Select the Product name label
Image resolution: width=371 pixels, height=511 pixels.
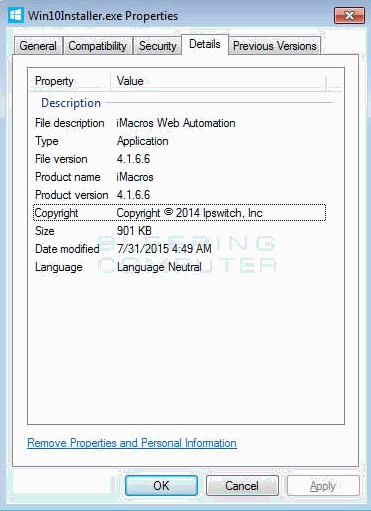coord(68,177)
